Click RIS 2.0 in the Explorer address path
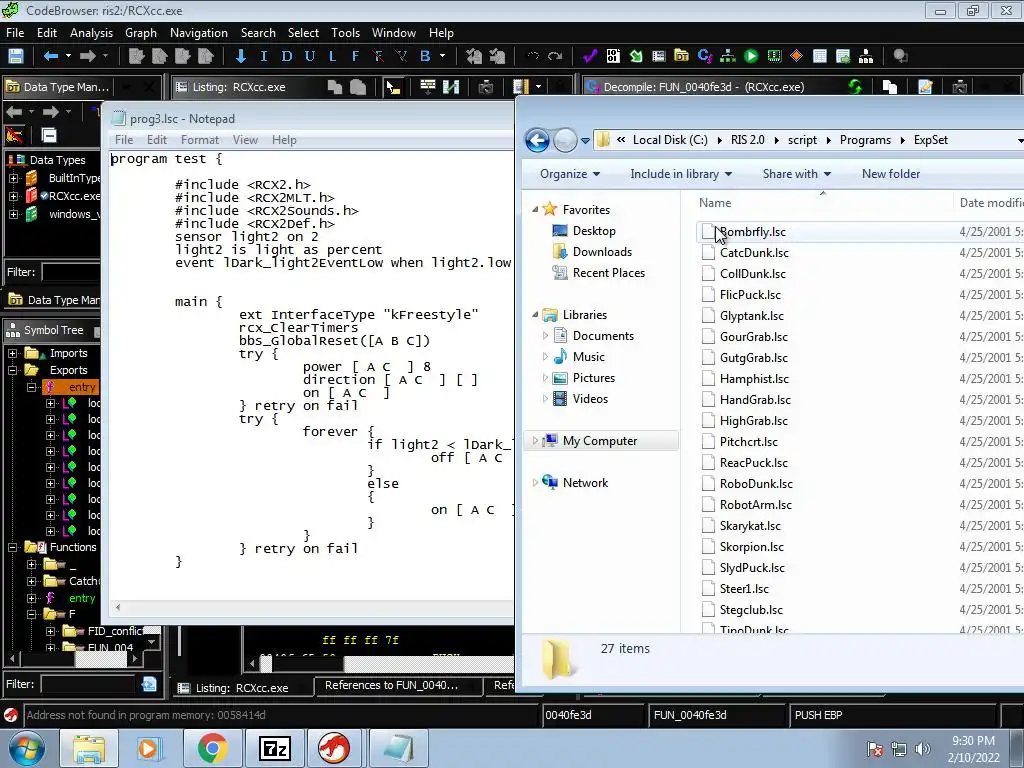1024x768 pixels. pos(748,140)
